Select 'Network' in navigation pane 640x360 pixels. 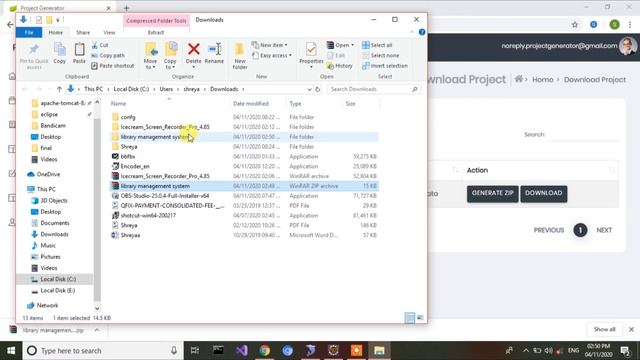click(47, 305)
